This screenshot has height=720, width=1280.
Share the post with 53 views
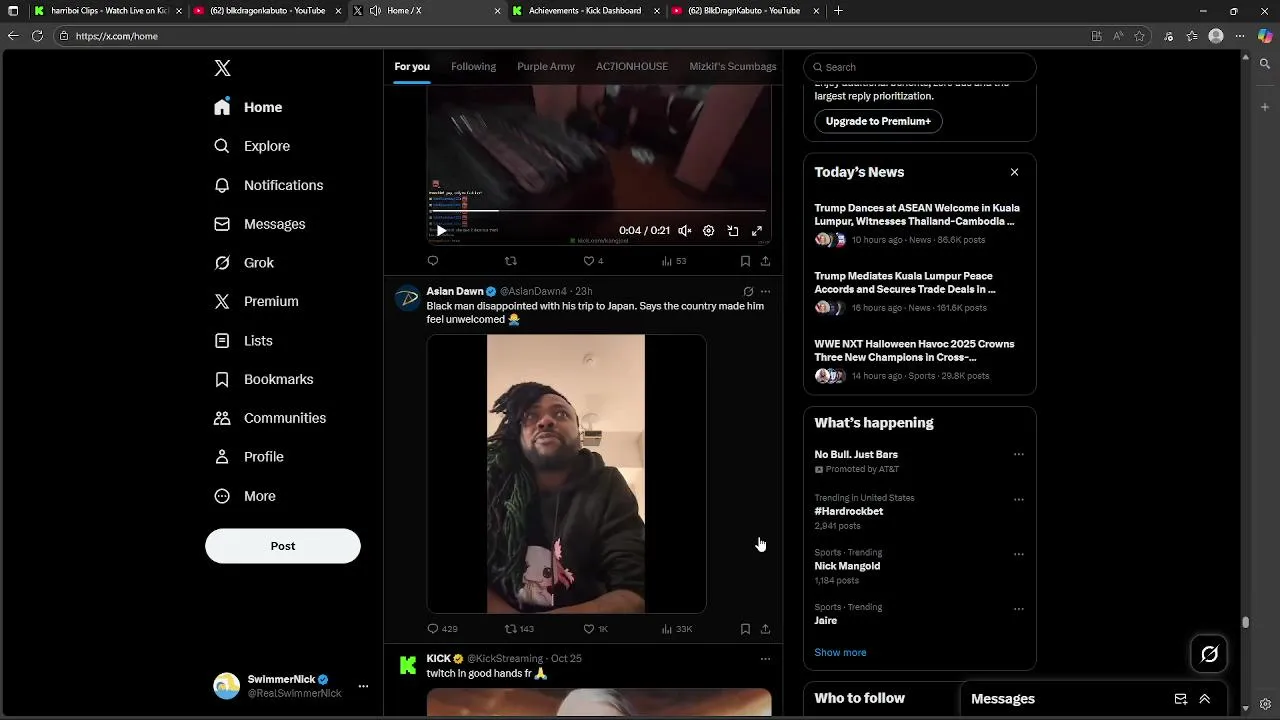point(765,261)
